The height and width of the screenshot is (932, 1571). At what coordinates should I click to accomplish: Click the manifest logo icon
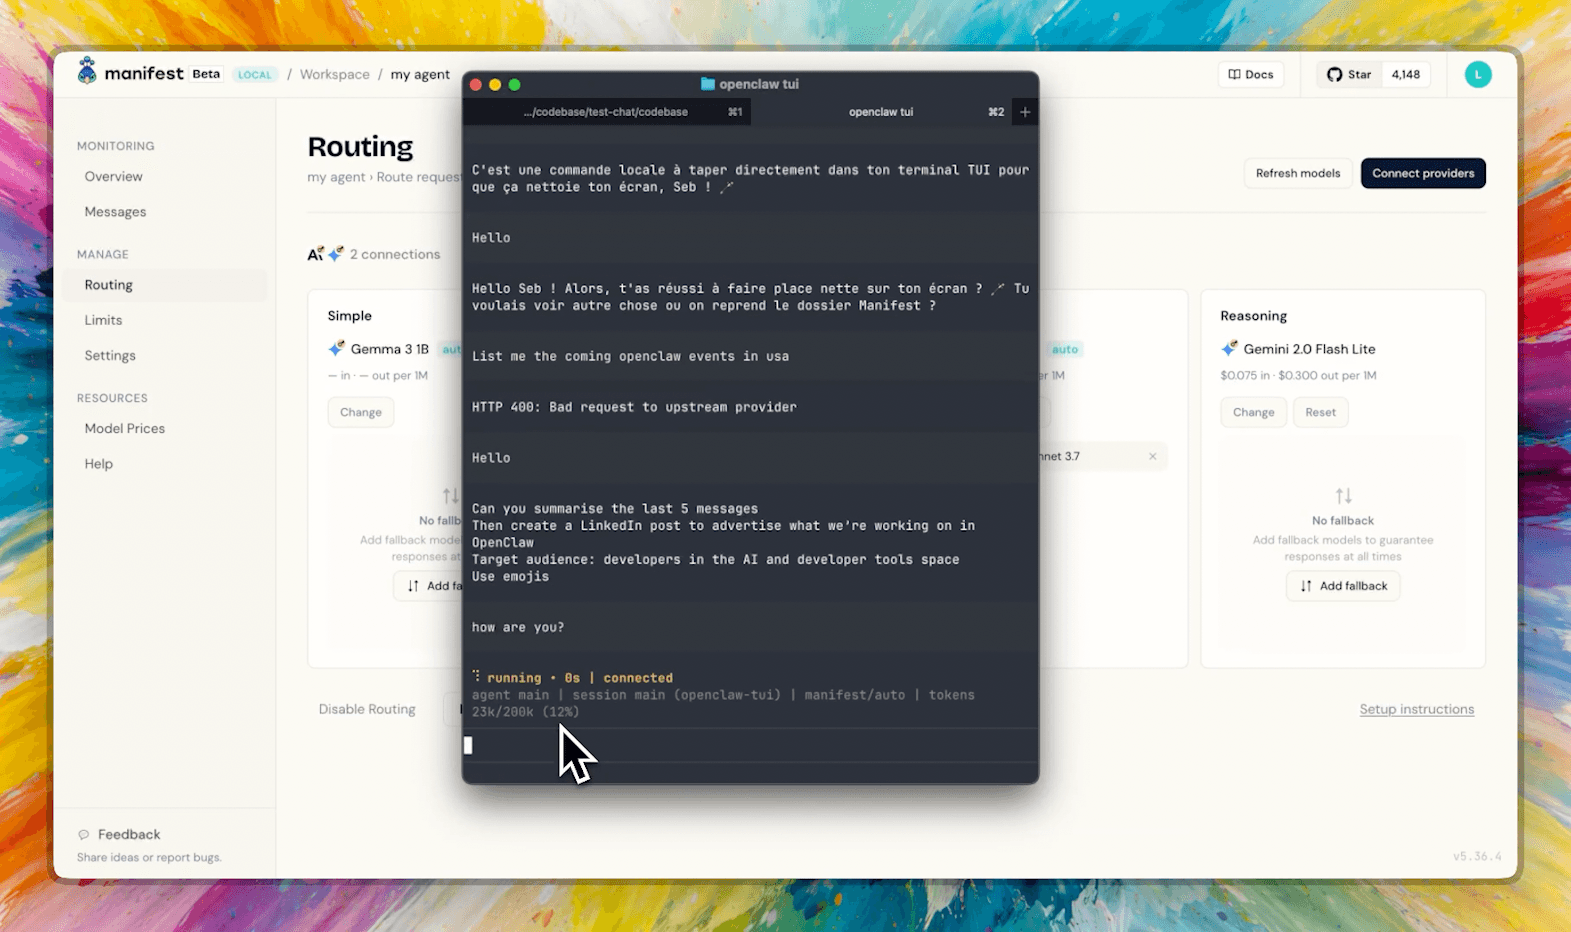pos(87,71)
